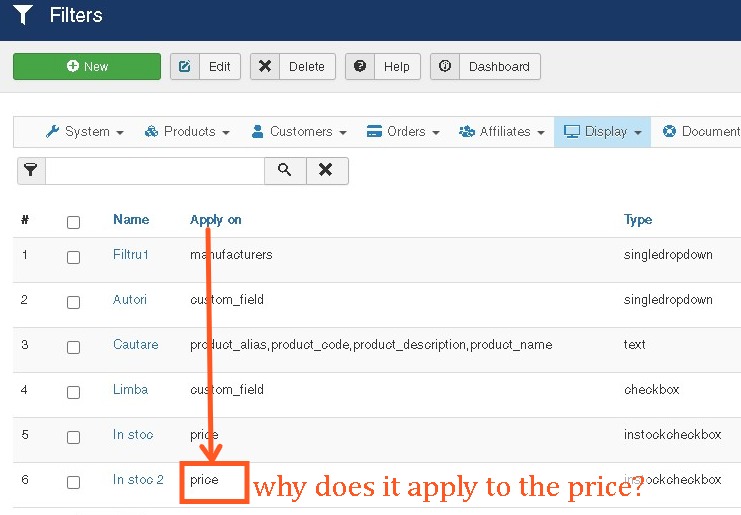Click the text type cell for Cautare
This screenshot has height=515, width=741.
tap(634, 344)
